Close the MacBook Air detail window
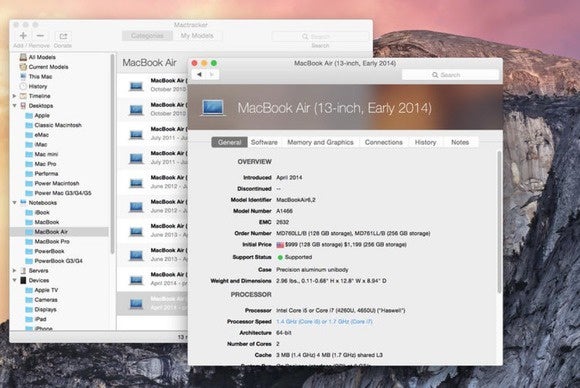 point(195,63)
